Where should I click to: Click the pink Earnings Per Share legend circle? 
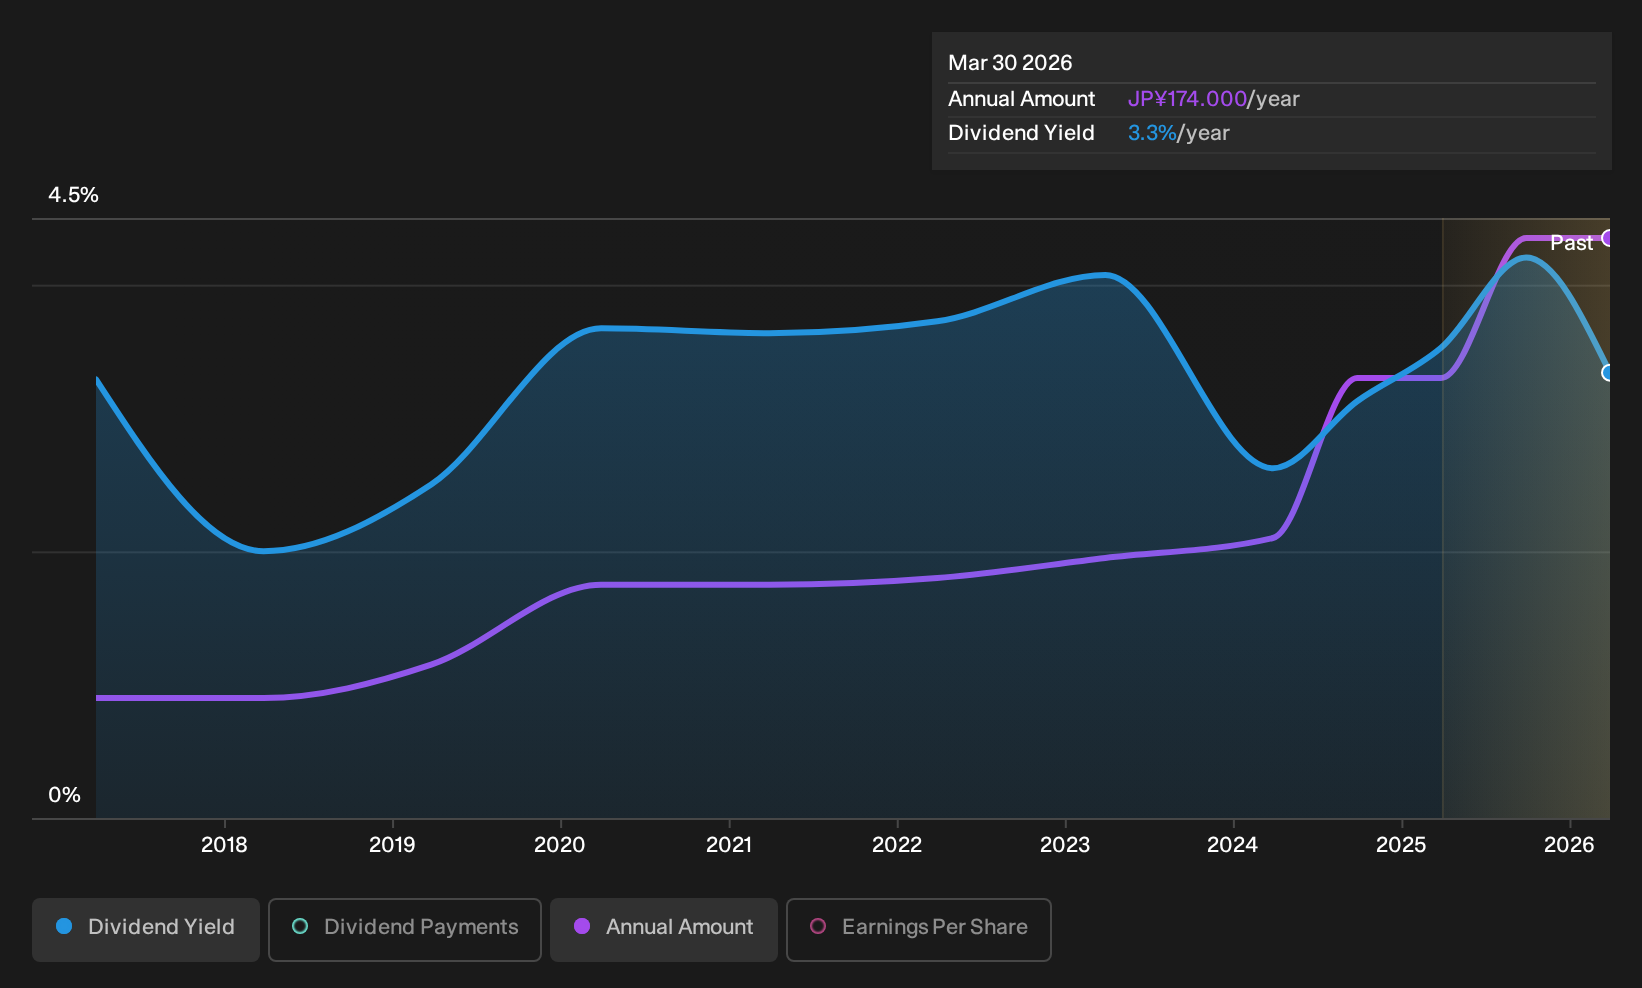click(x=818, y=926)
